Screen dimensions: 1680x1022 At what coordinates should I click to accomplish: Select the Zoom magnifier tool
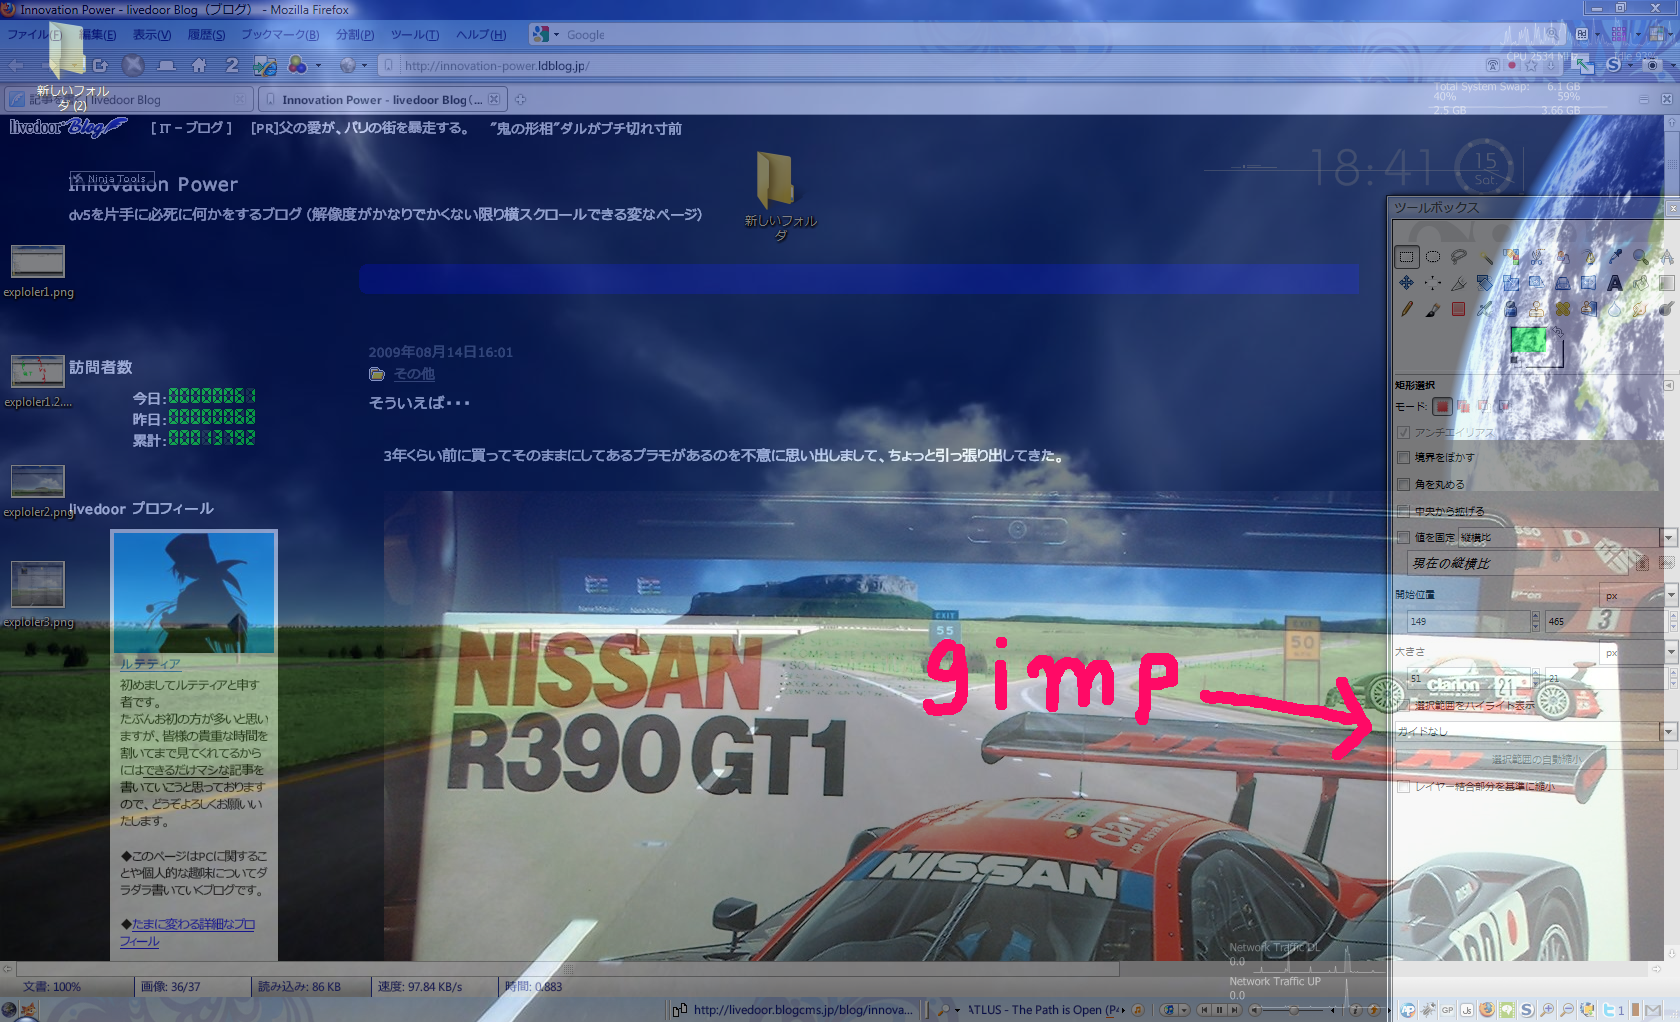point(1641,257)
